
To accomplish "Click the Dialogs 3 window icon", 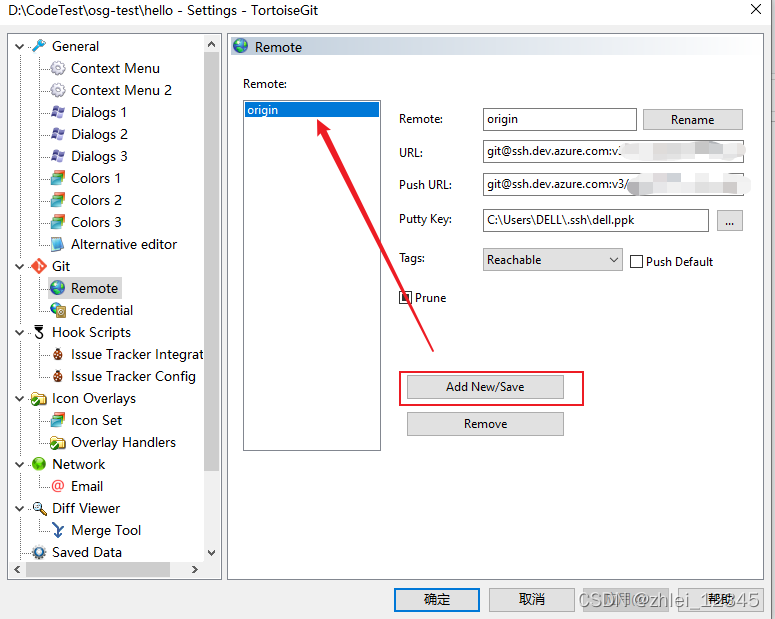I will tap(58, 156).
